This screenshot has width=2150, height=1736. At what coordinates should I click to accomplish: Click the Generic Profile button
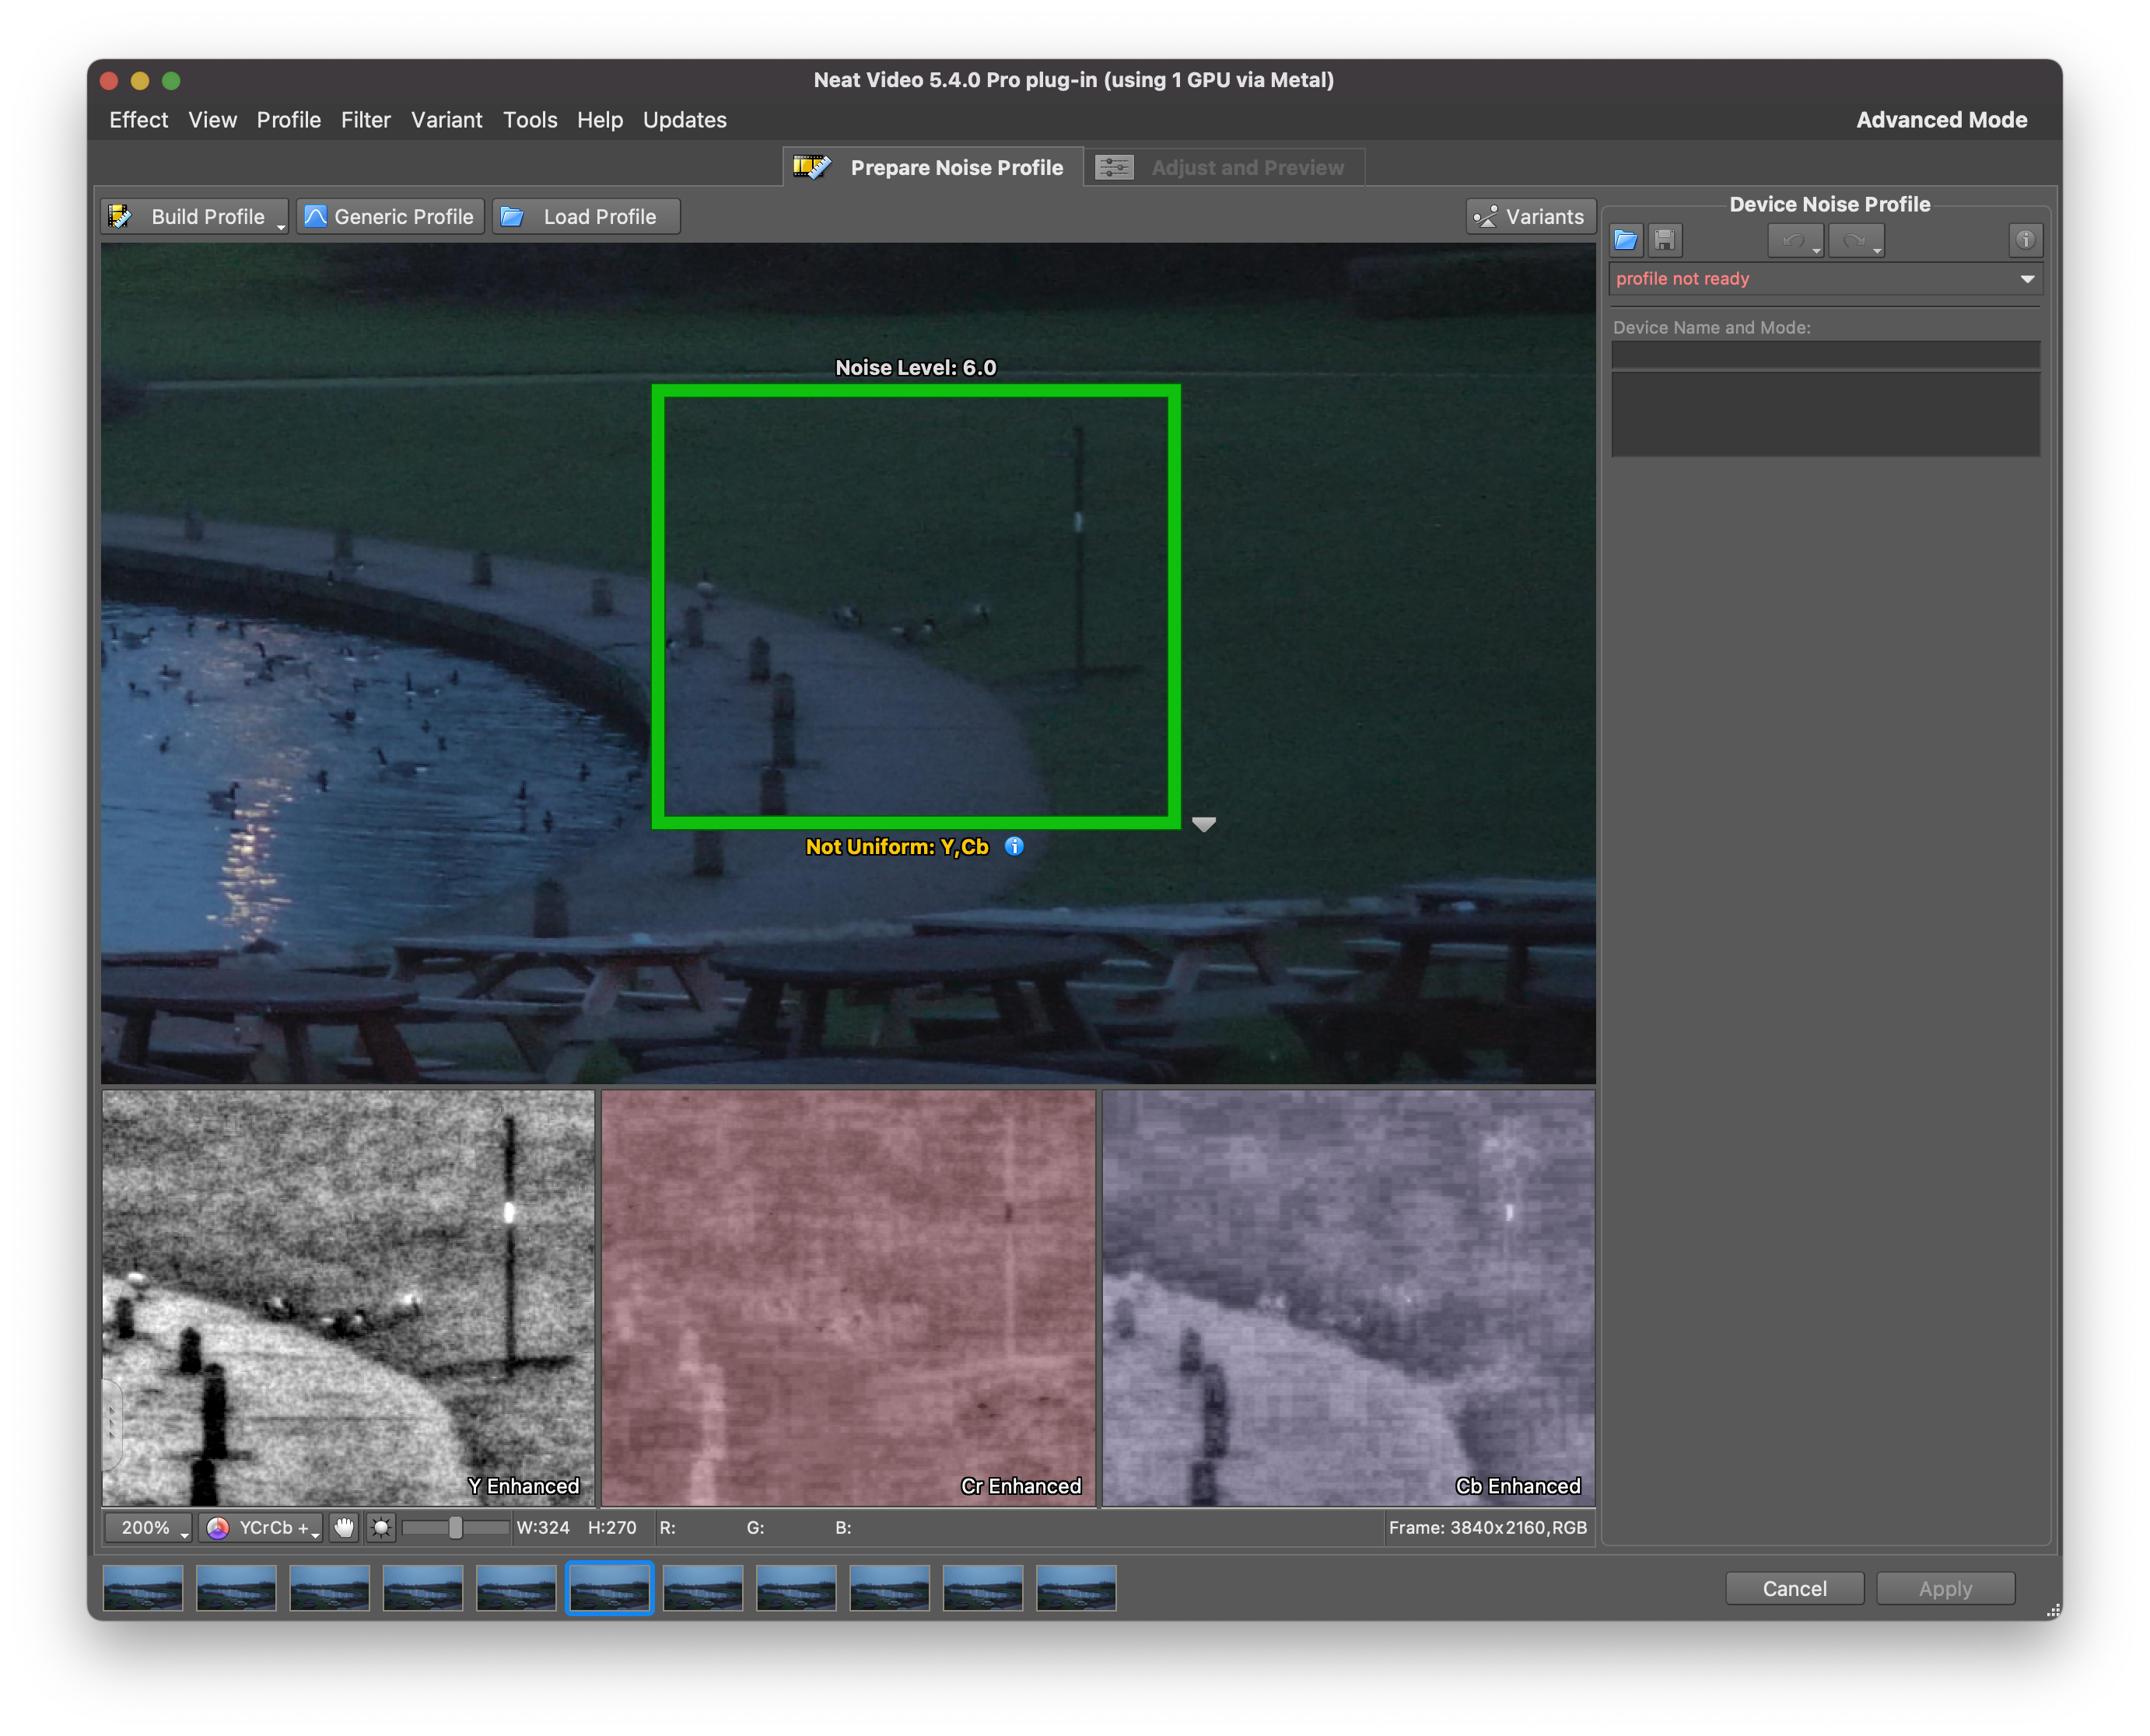(390, 217)
